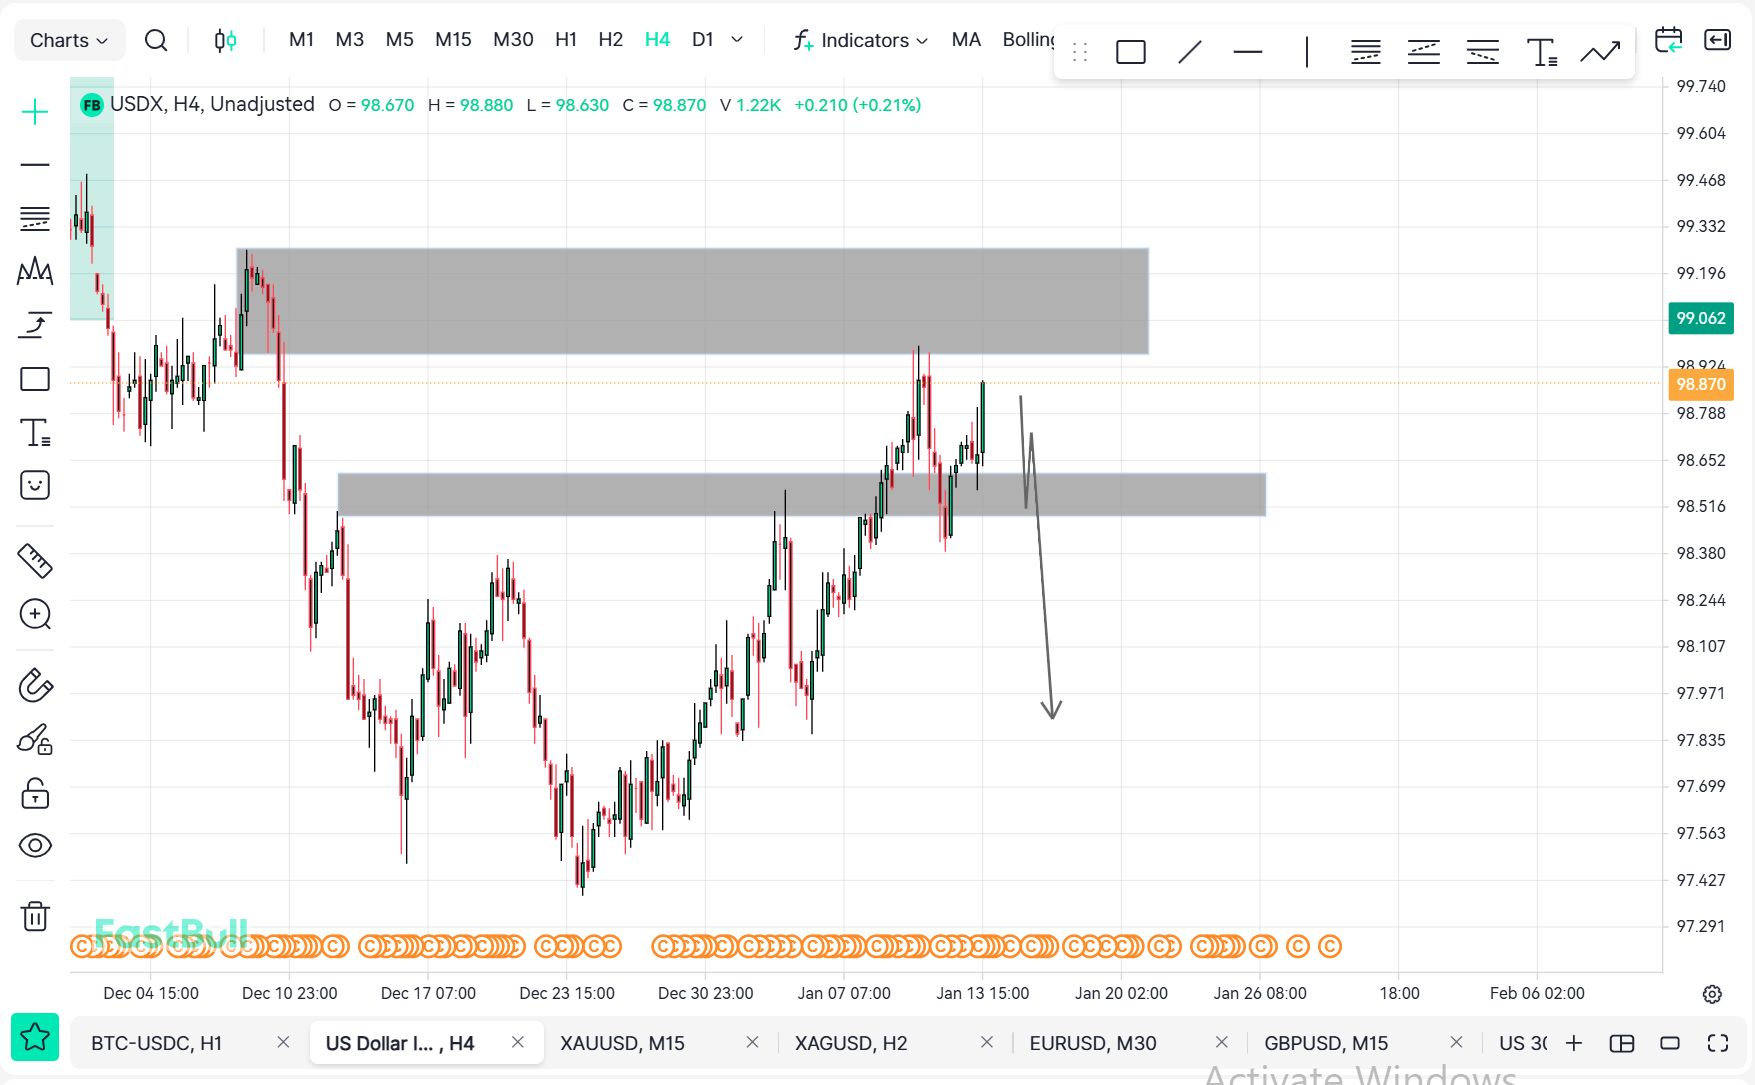
Task: Click the magnet snap tool icon
Action: pyautogui.click(x=35, y=686)
